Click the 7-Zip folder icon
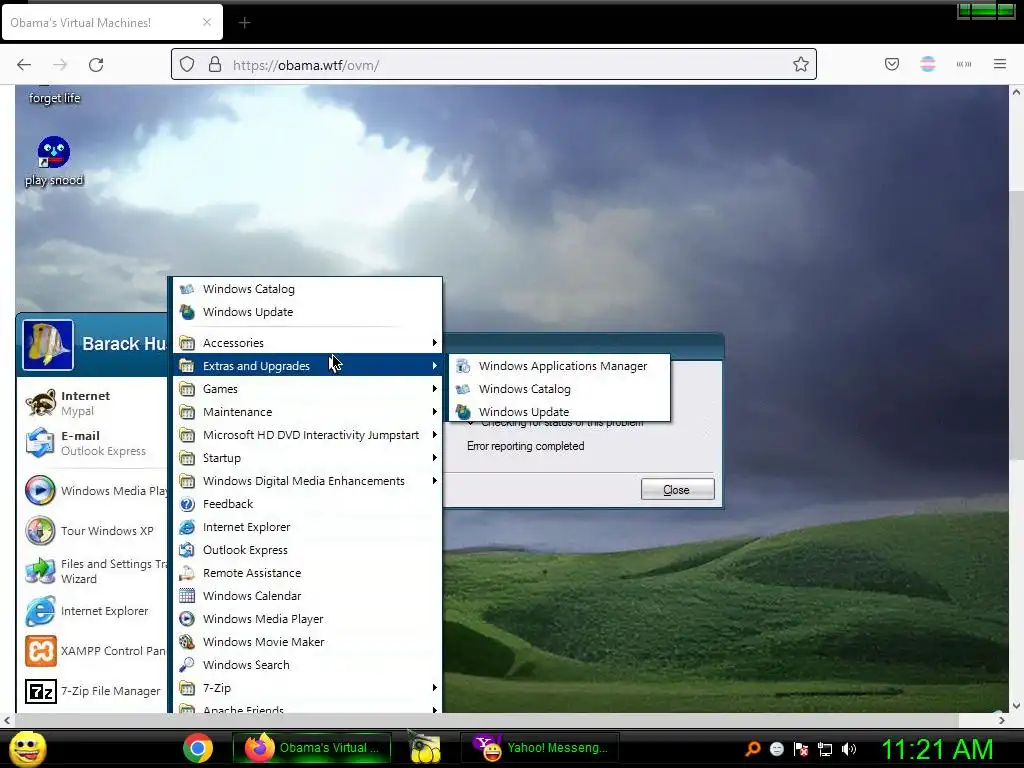The image size is (1024, 768). [x=187, y=688]
